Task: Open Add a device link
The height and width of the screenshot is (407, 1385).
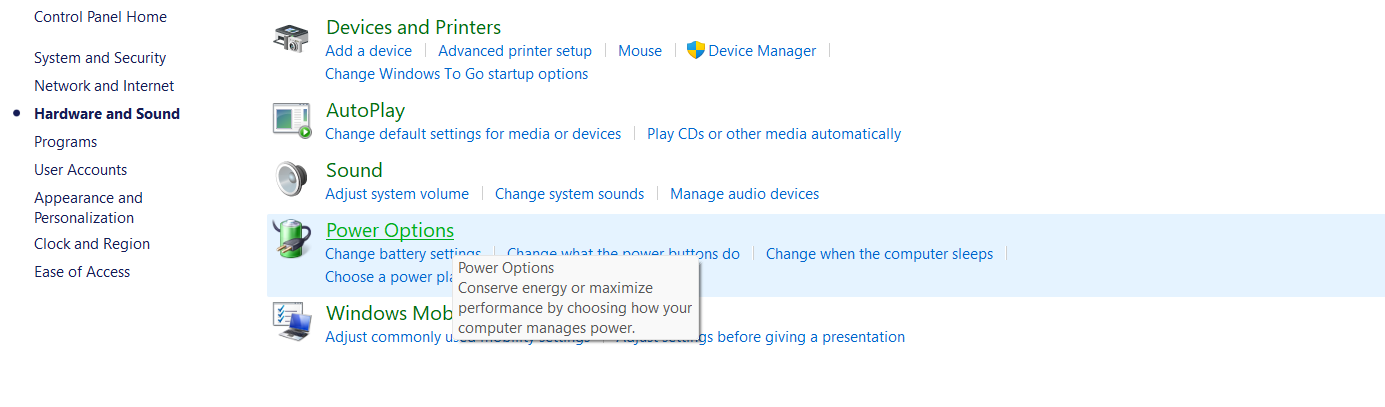Action: pyautogui.click(x=368, y=51)
